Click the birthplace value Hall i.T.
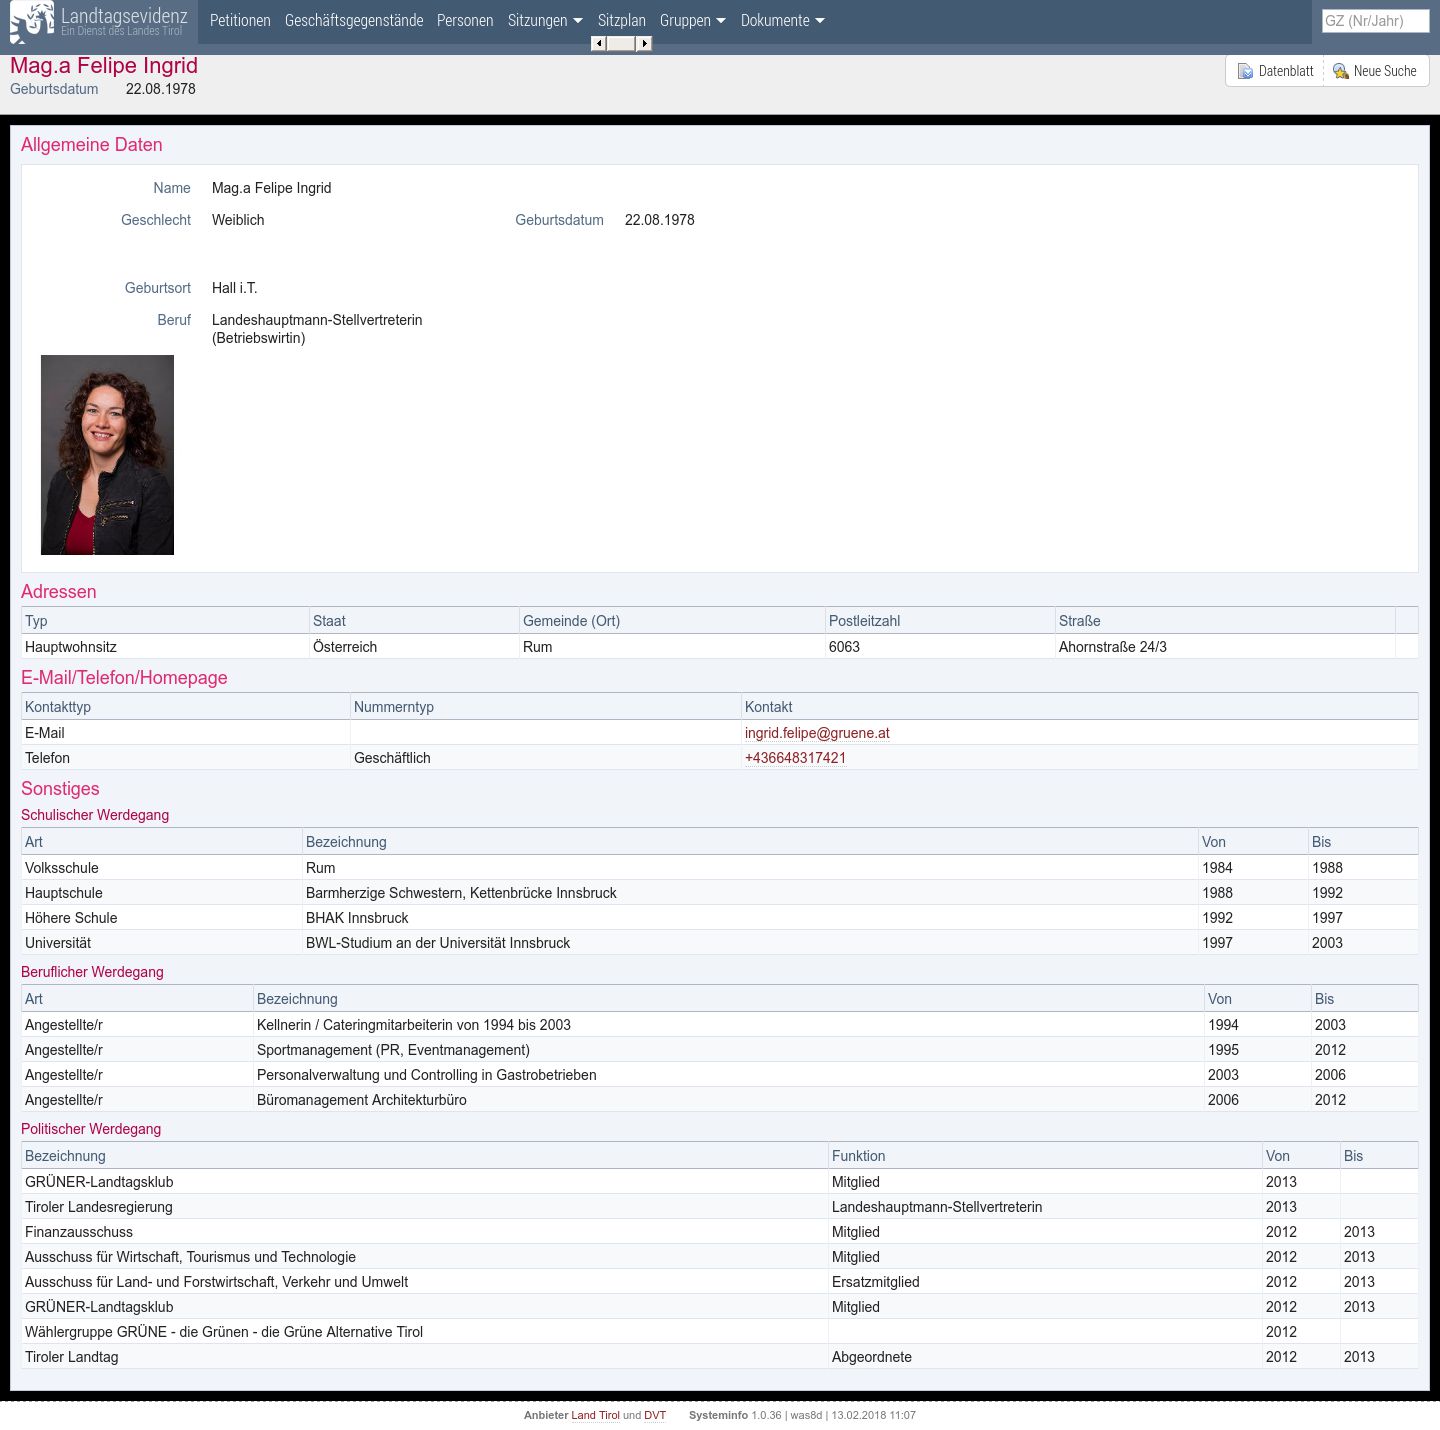The image size is (1440, 1430). click(x=234, y=288)
